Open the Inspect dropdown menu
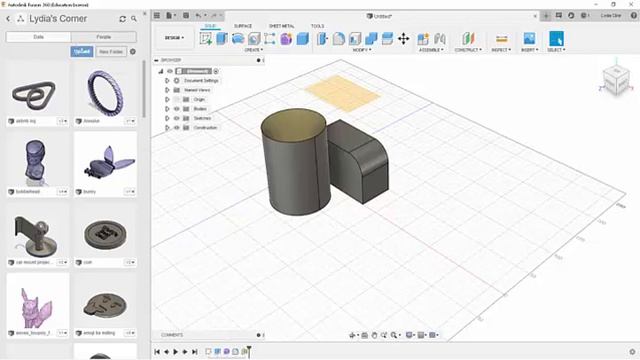640x360 pixels. [x=501, y=50]
